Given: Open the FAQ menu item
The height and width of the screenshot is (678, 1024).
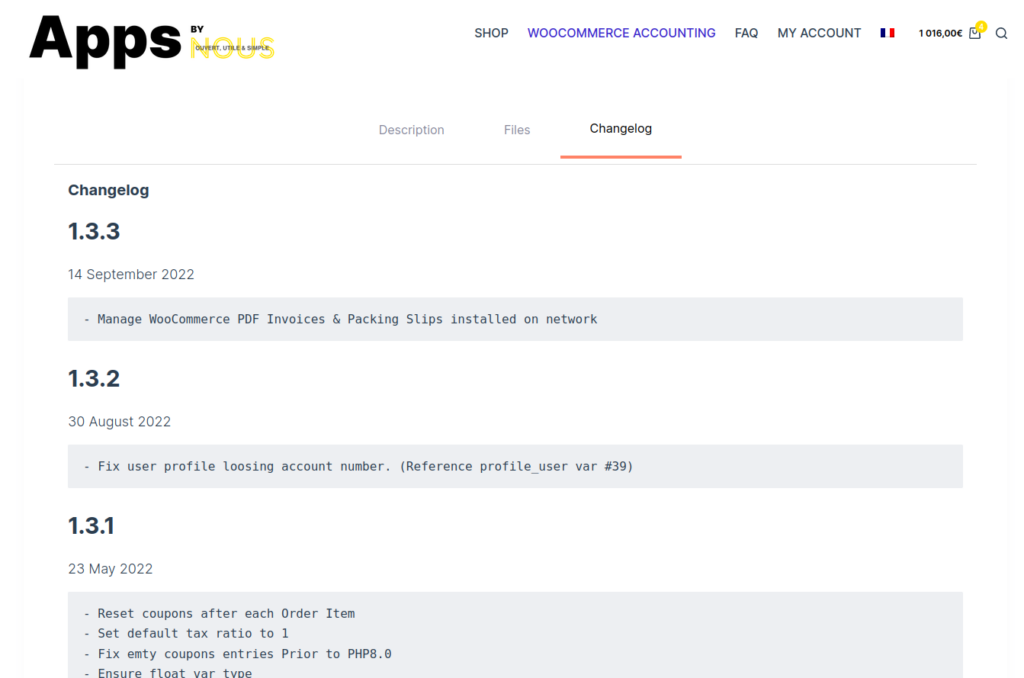Looking at the screenshot, I should 746,32.
